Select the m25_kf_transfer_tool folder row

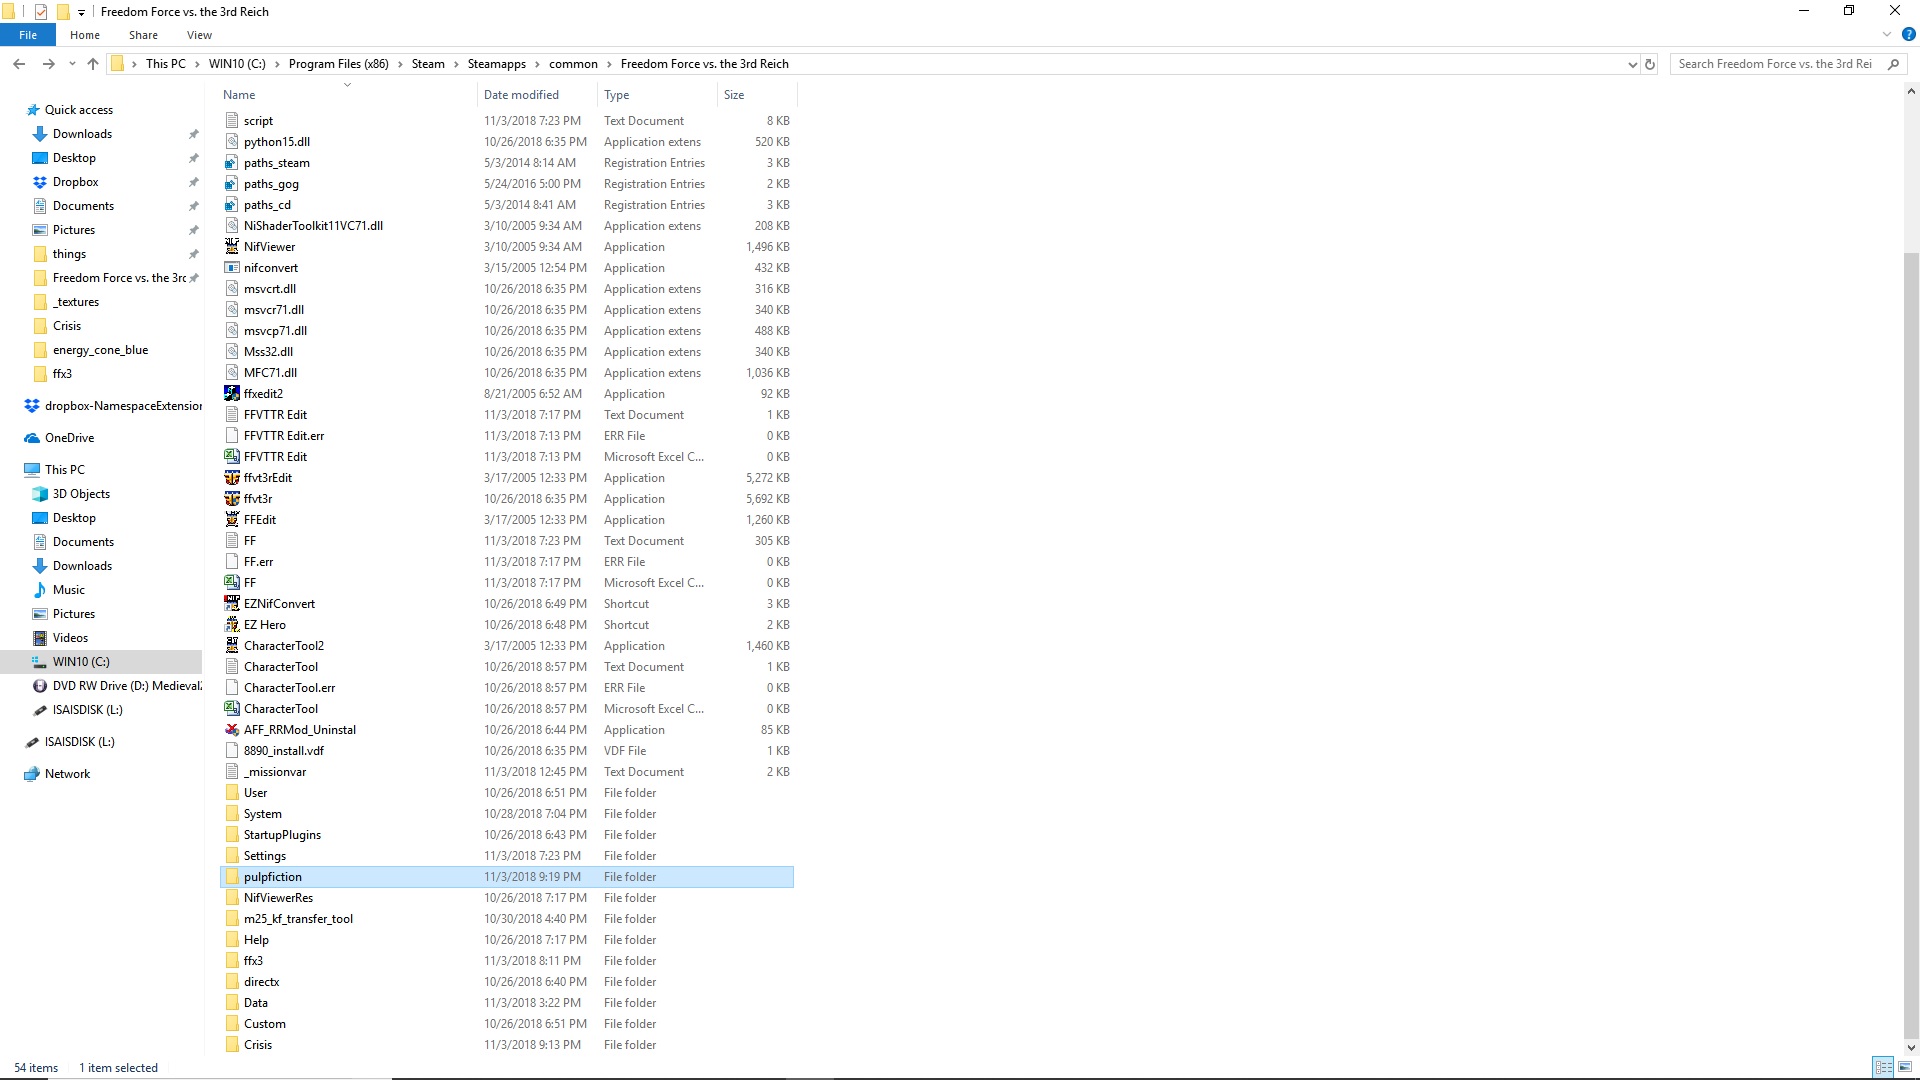(x=506, y=919)
